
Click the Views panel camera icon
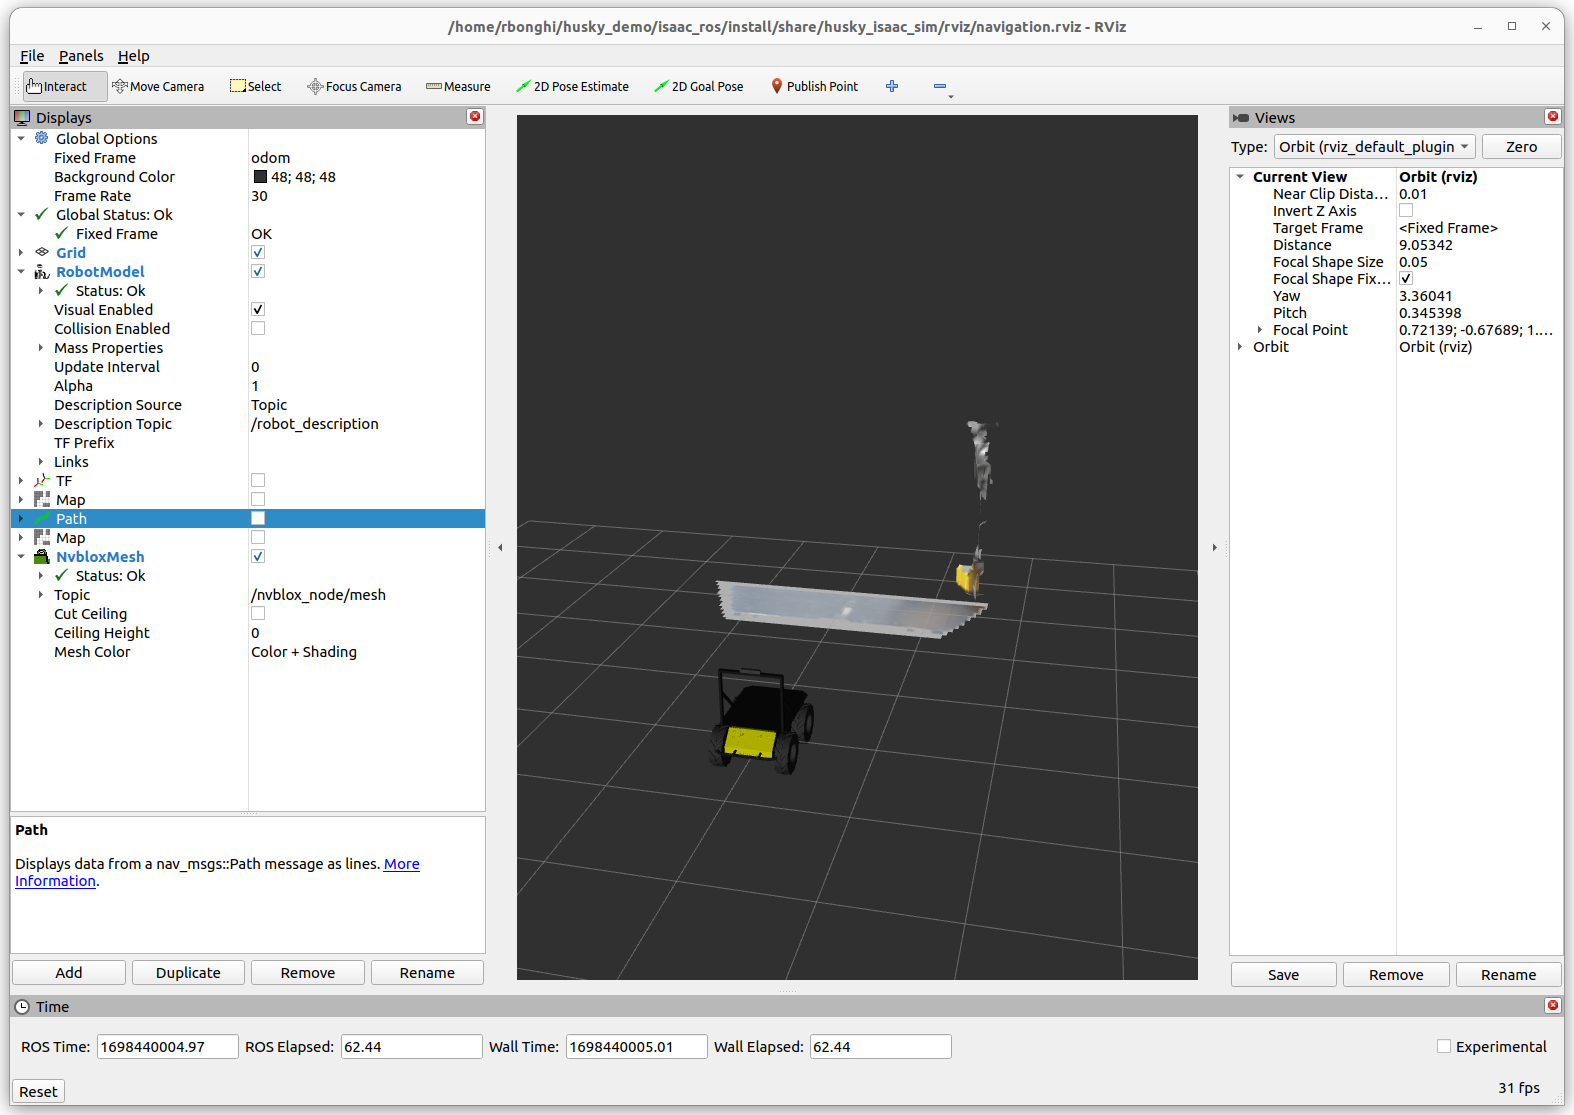(1241, 117)
